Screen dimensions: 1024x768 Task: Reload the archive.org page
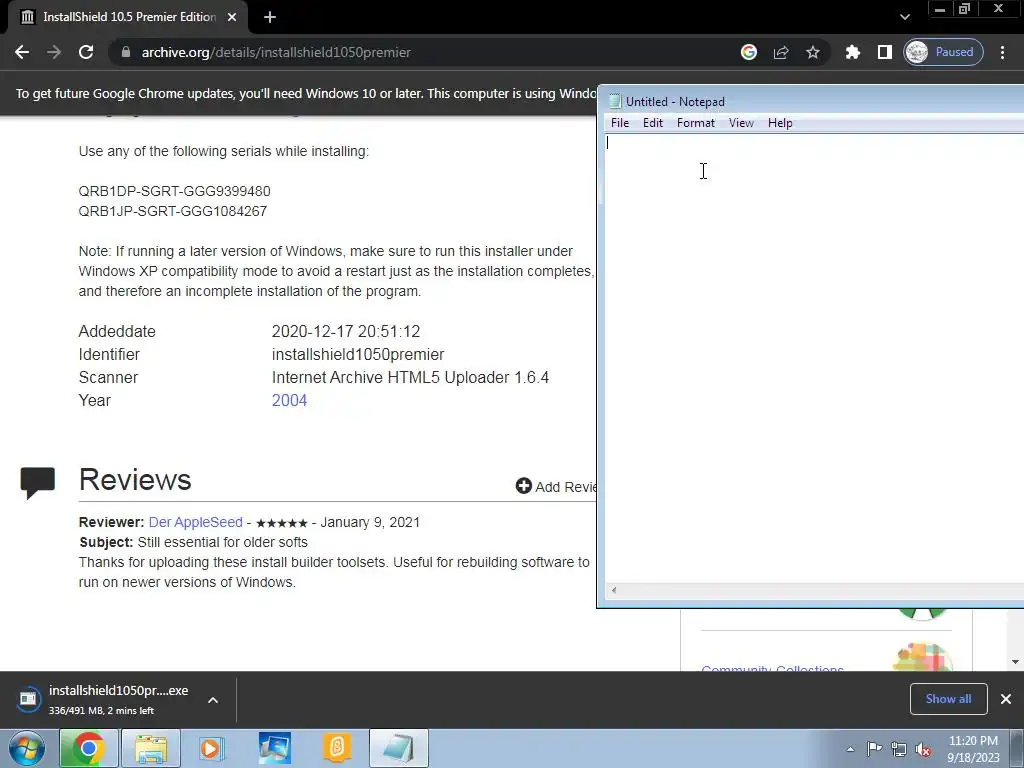pyautogui.click(x=86, y=52)
